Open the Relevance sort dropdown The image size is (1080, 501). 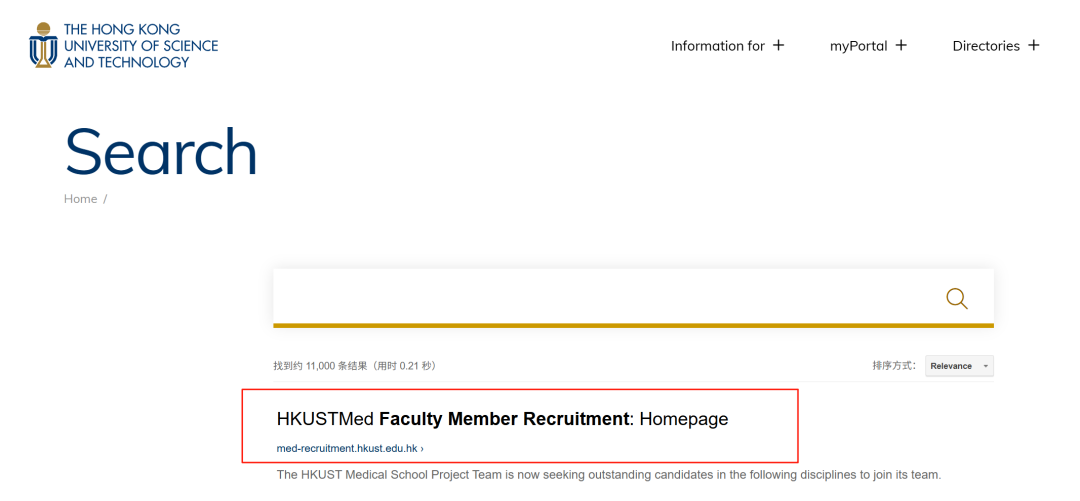click(958, 366)
